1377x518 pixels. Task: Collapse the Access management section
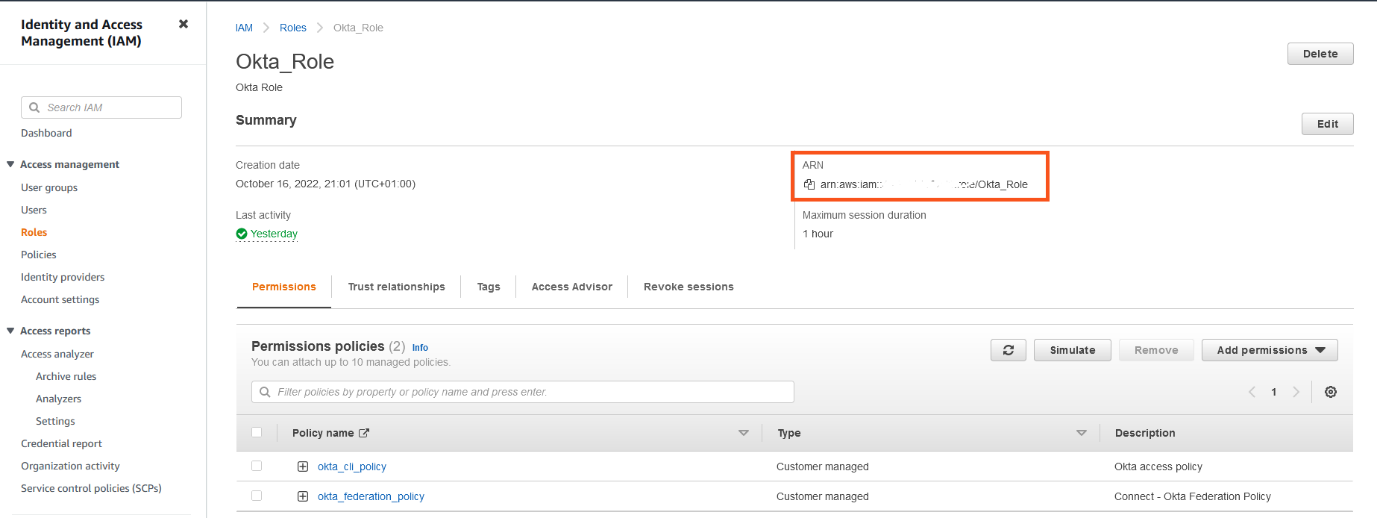[10, 165]
